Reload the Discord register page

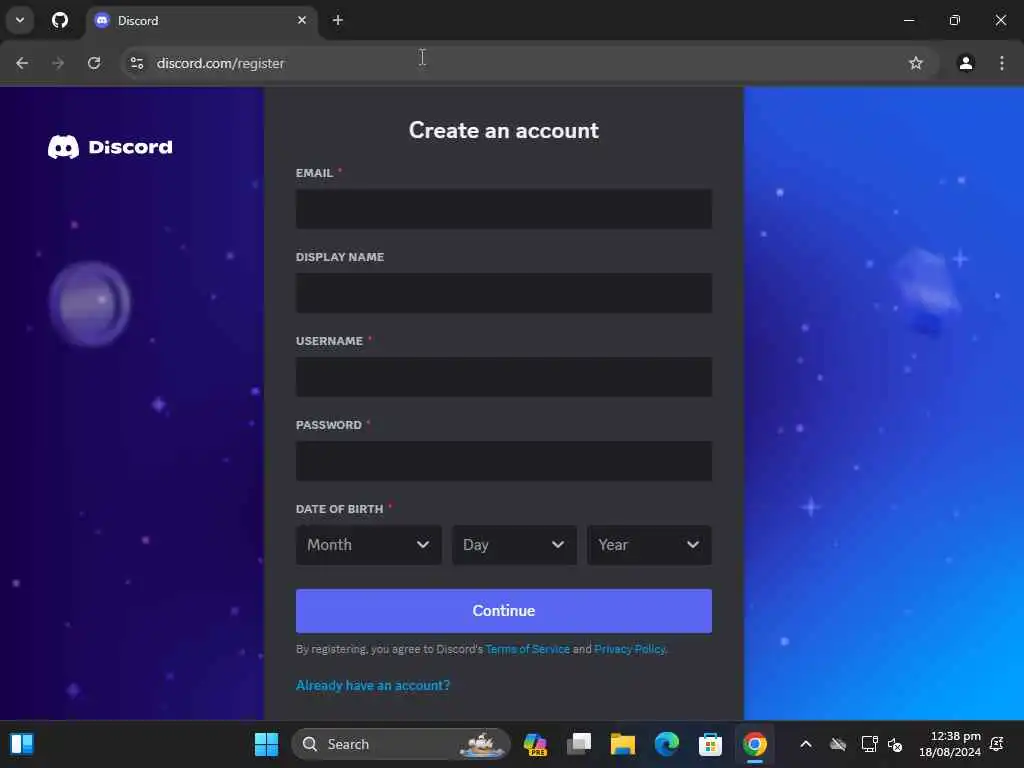pyautogui.click(x=94, y=63)
